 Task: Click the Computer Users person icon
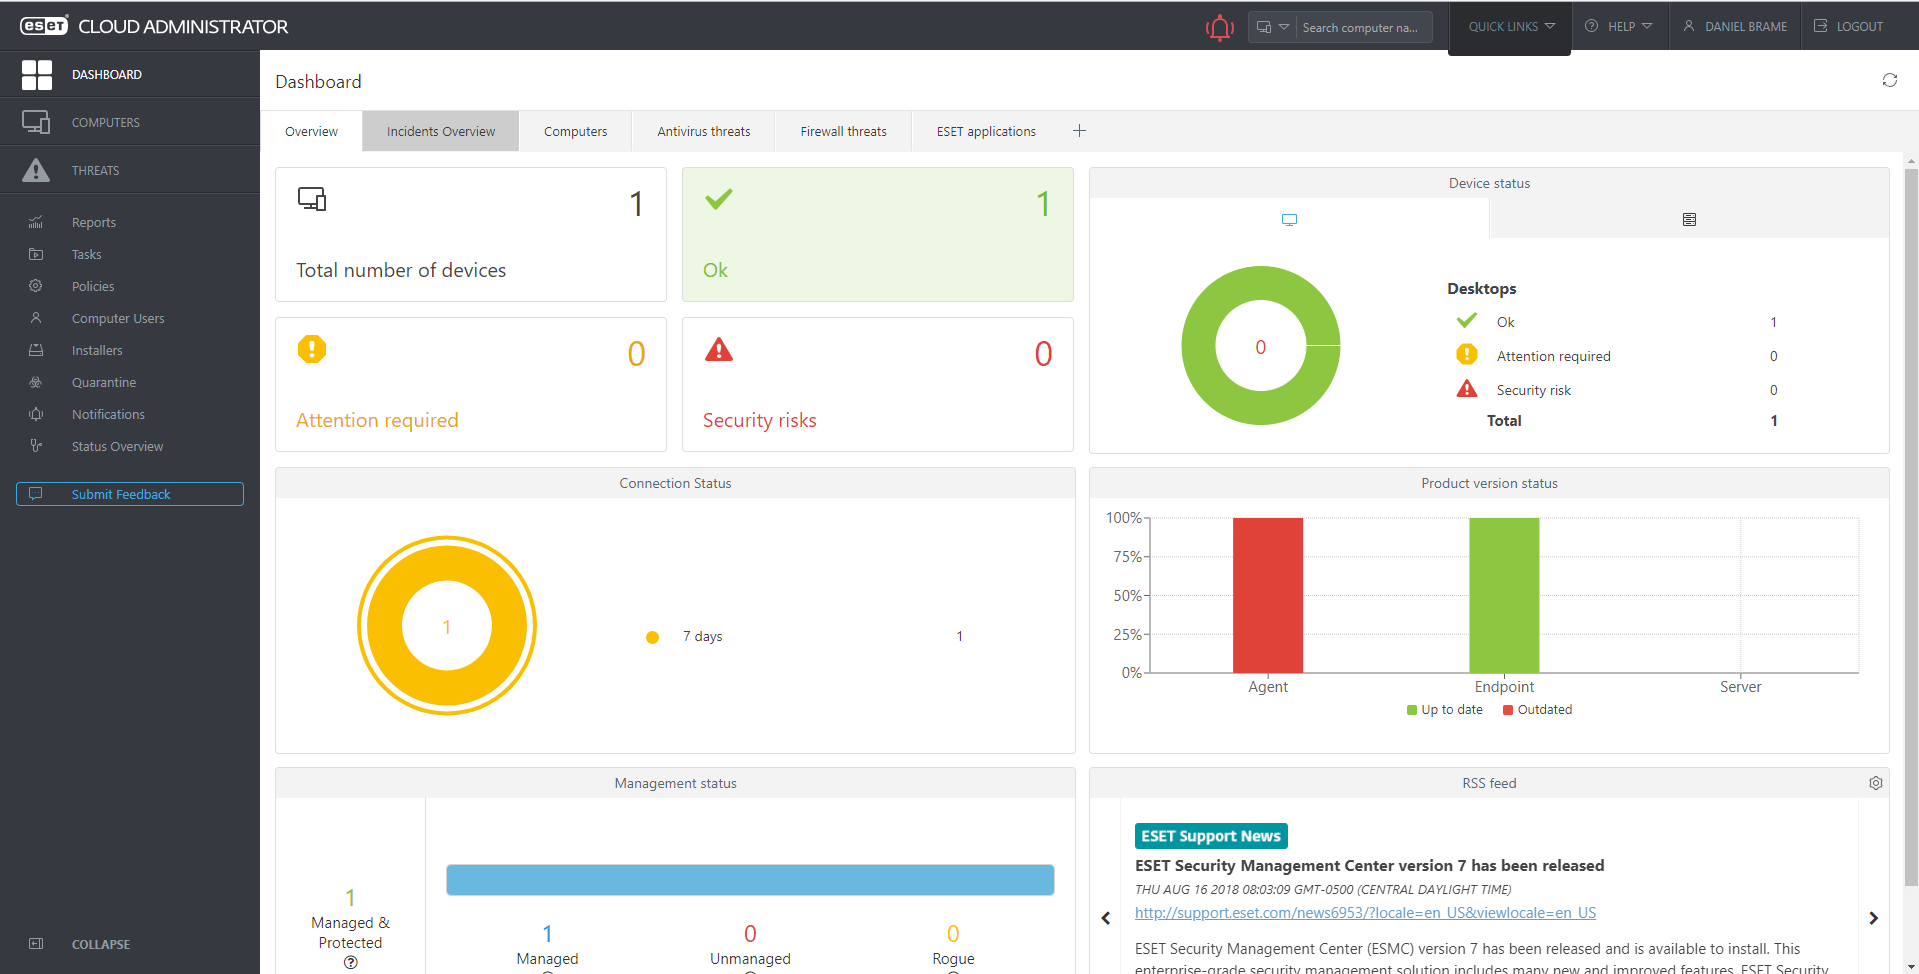(x=36, y=318)
